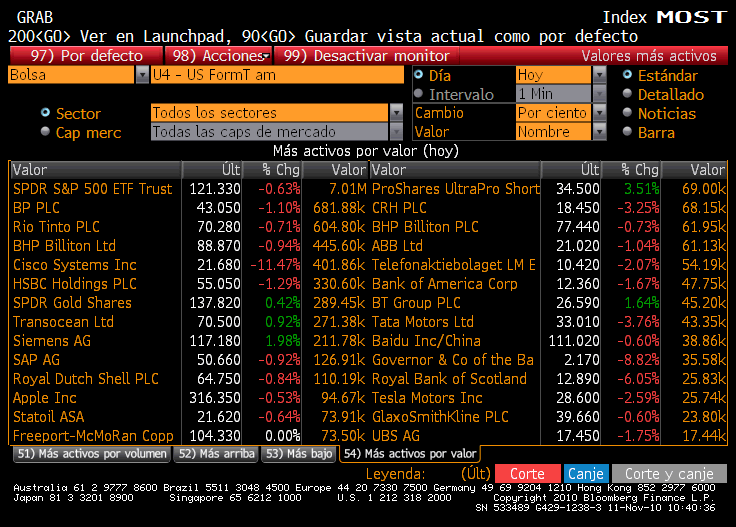Image resolution: width=736 pixels, height=527 pixels.
Task: Click Bank of America Corp
Action: click(x=445, y=284)
